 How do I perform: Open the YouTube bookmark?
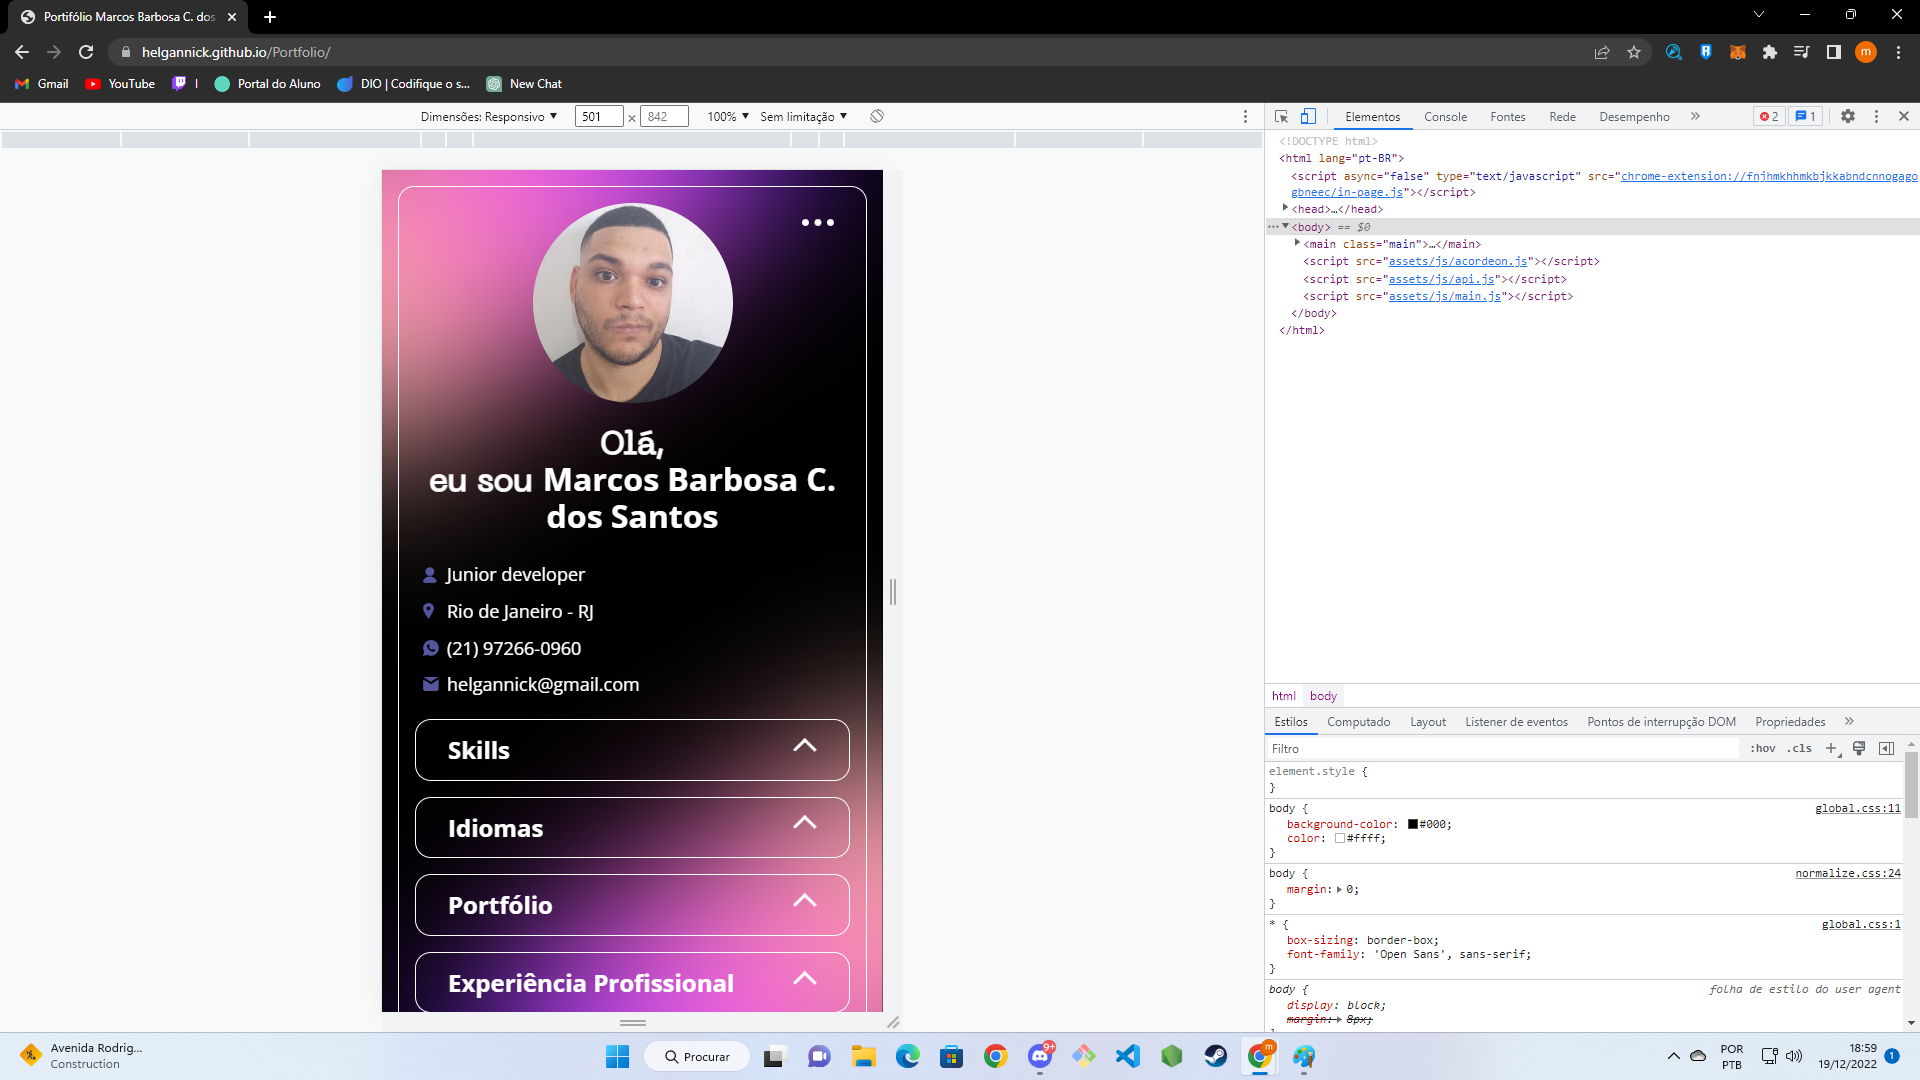(120, 84)
